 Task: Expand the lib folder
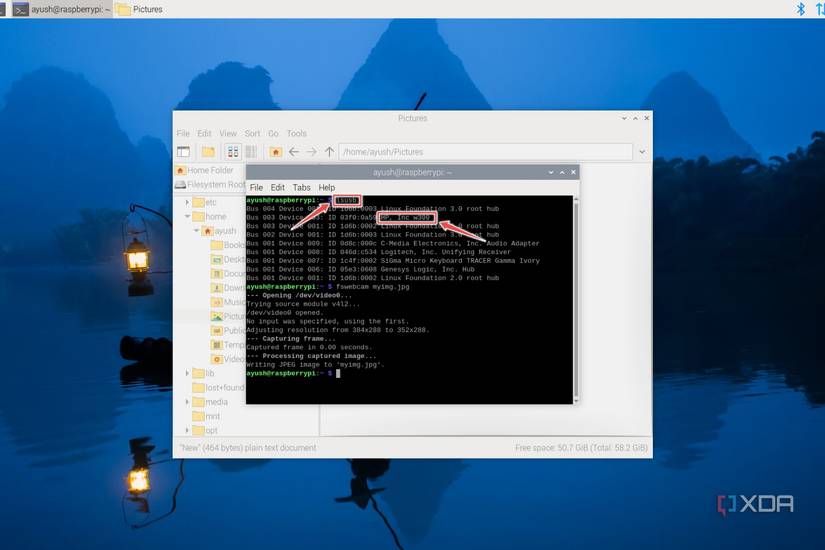tap(187, 373)
